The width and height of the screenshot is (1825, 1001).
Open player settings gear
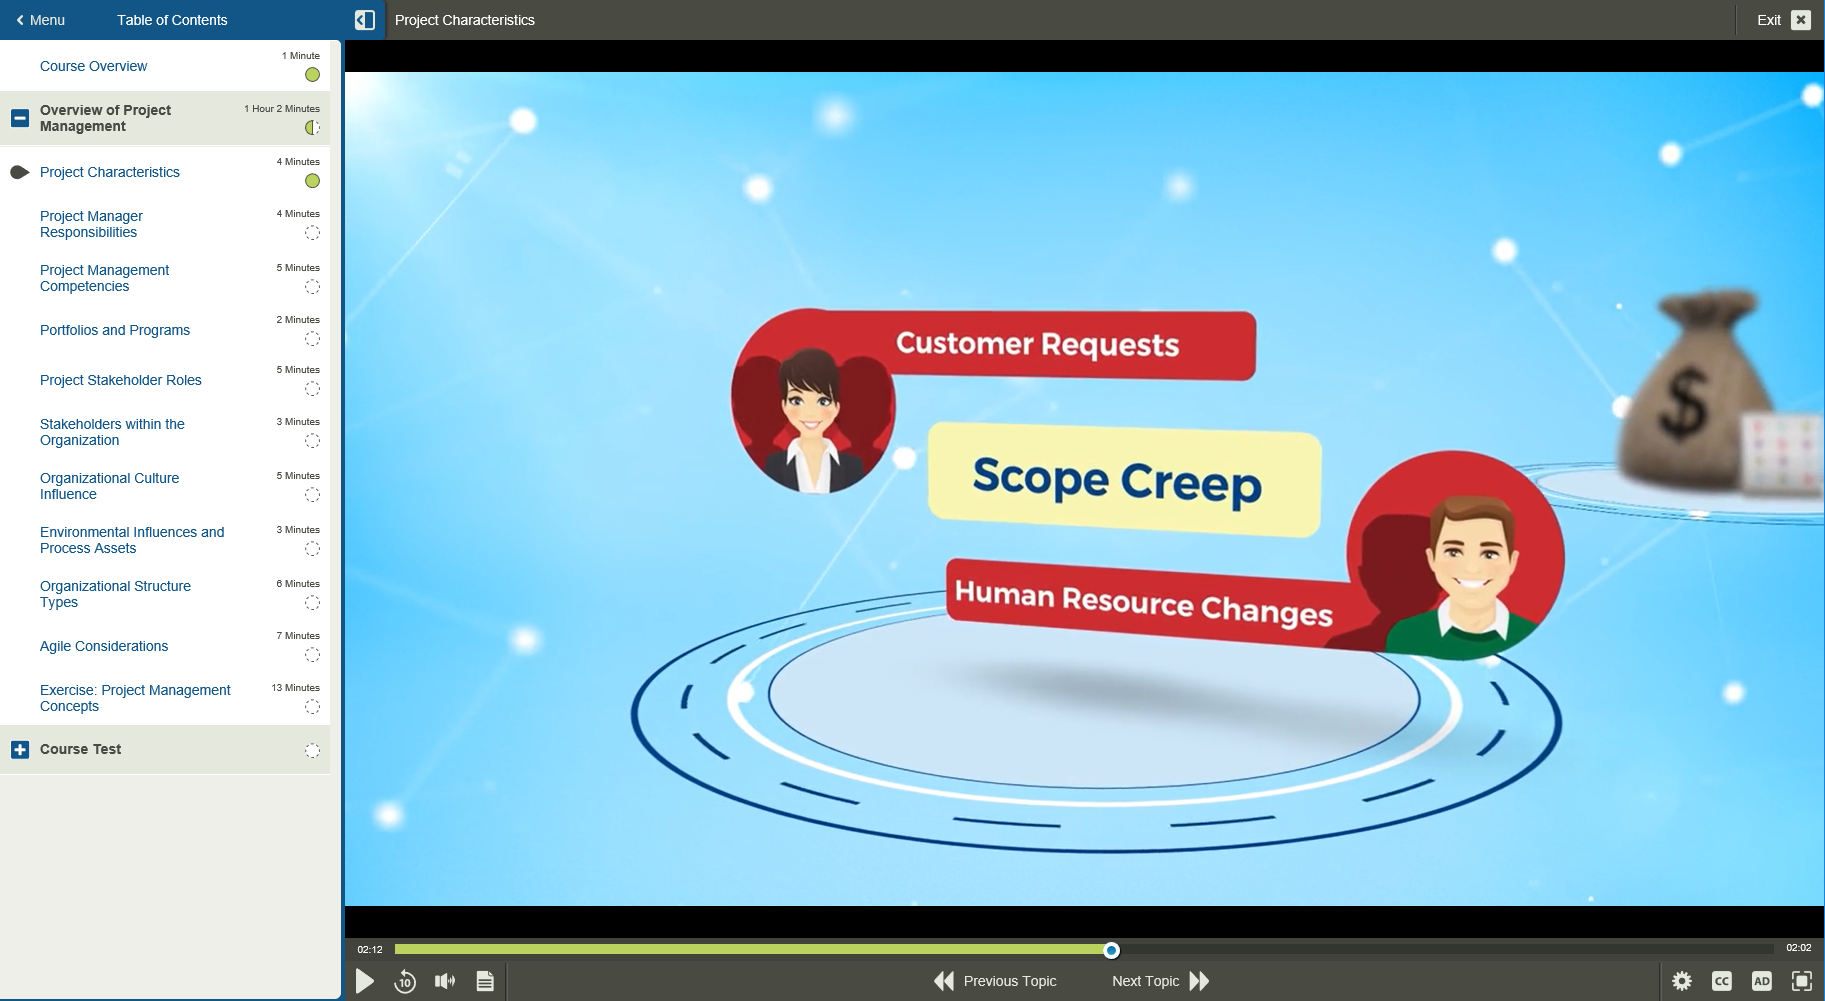tap(1682, 981)
